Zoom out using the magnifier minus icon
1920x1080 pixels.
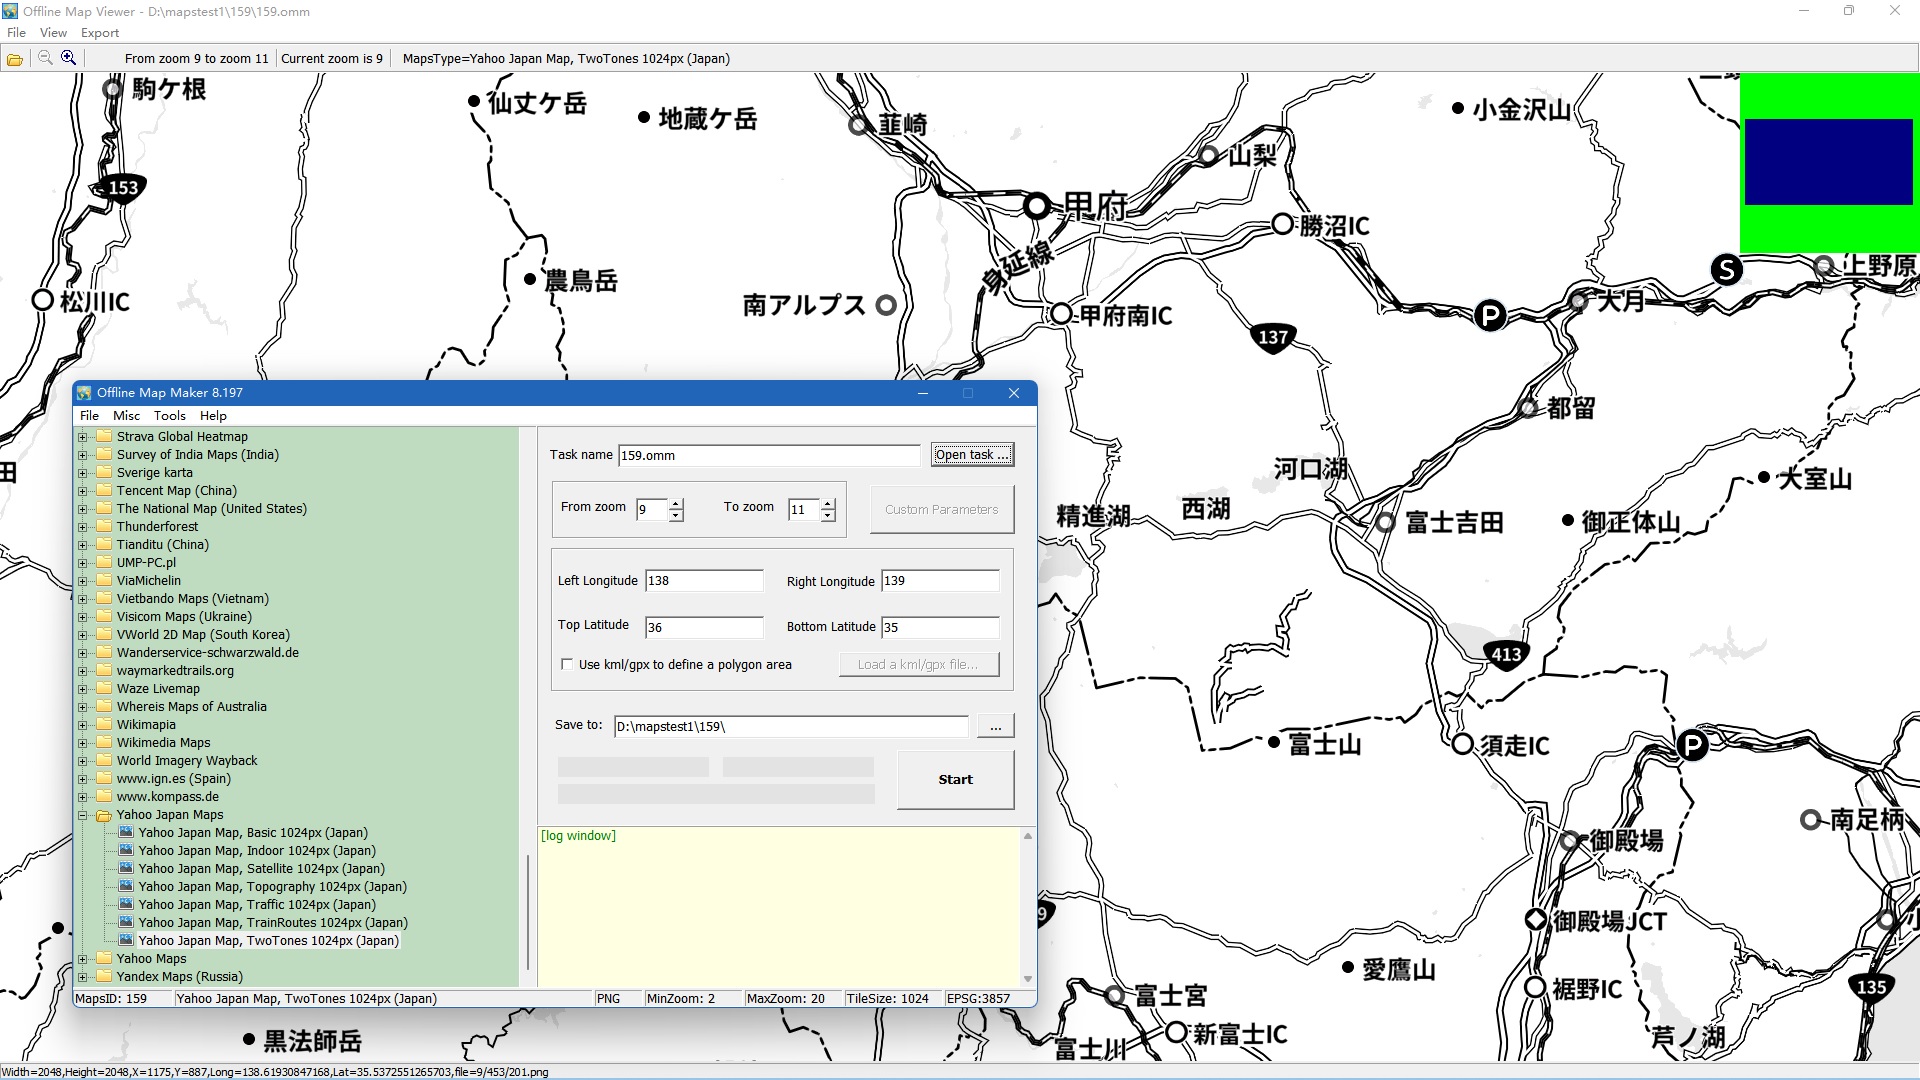(x=45, y=58)
